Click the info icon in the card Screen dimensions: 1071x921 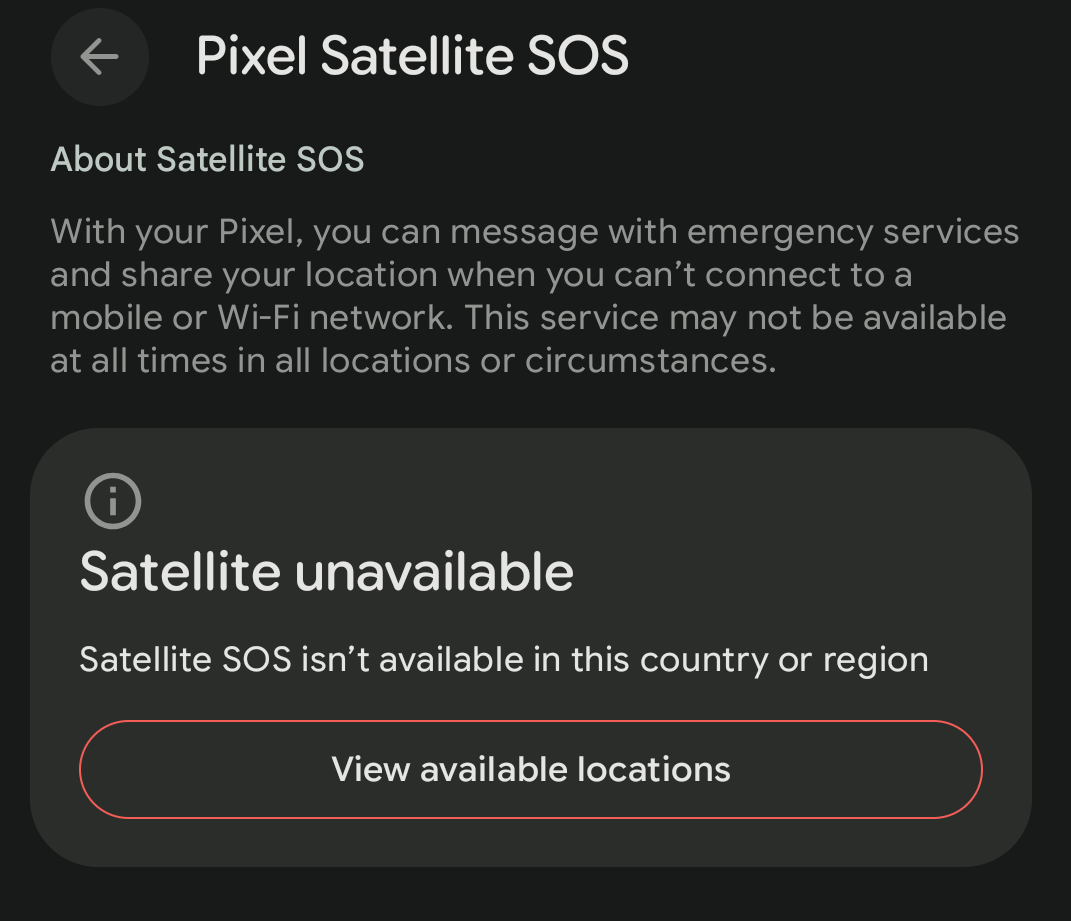click(x=113, y=501)
